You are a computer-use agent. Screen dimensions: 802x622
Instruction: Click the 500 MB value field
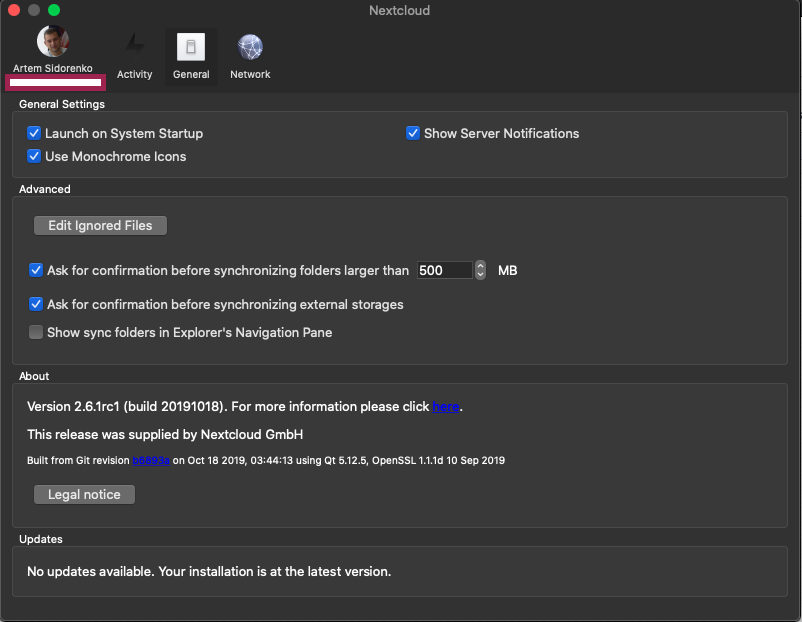tap(445, 270)
